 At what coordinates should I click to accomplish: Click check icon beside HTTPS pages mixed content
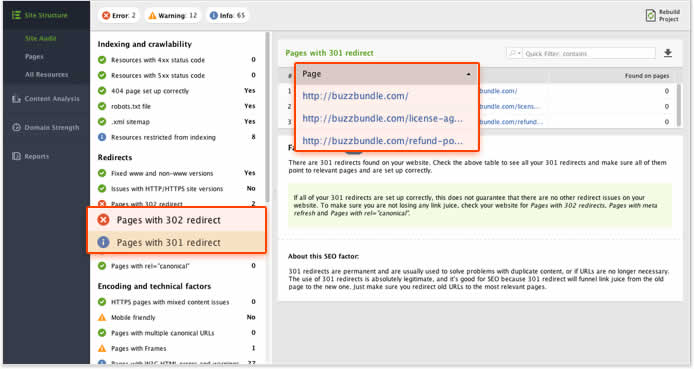click(x=102, y=302)
